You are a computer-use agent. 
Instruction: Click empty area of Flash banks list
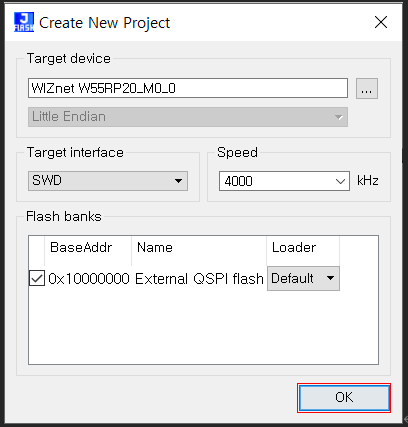click(203, 328)
